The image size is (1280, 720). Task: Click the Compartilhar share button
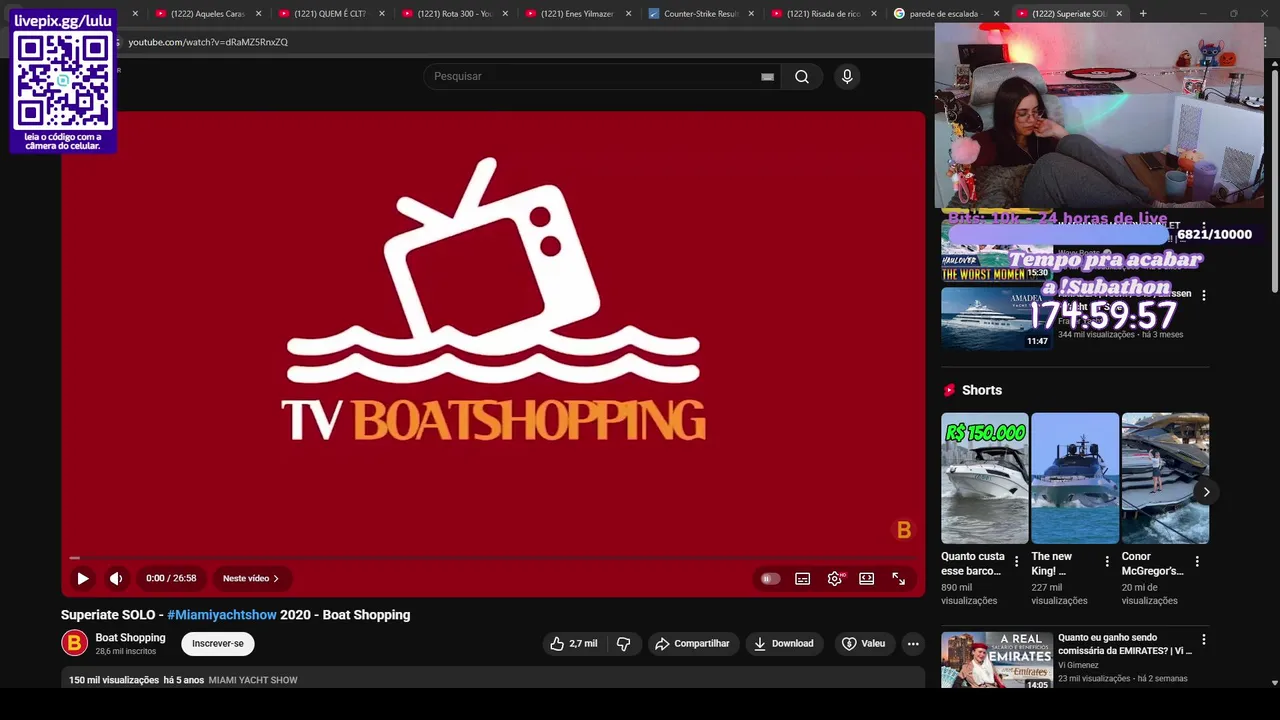click(693, 644)
